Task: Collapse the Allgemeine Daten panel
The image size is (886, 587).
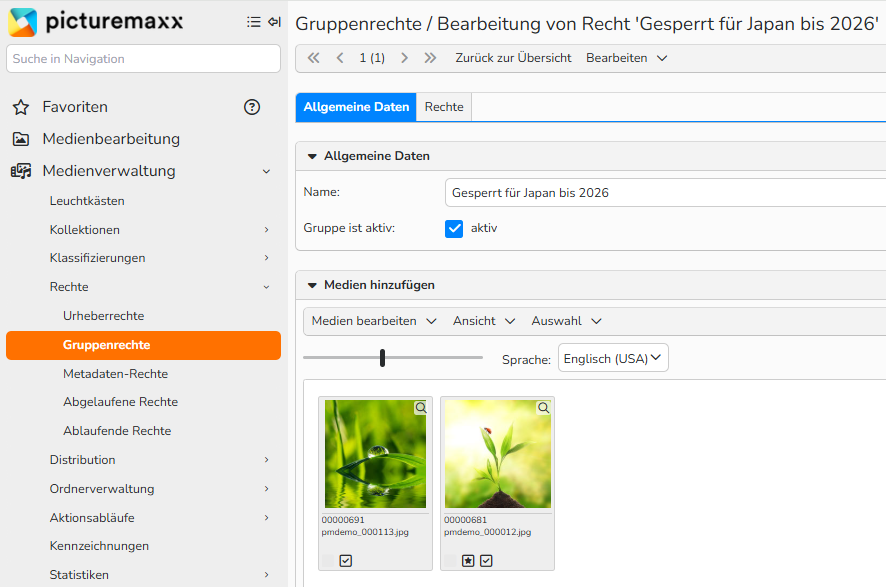Action: [312, 156]
